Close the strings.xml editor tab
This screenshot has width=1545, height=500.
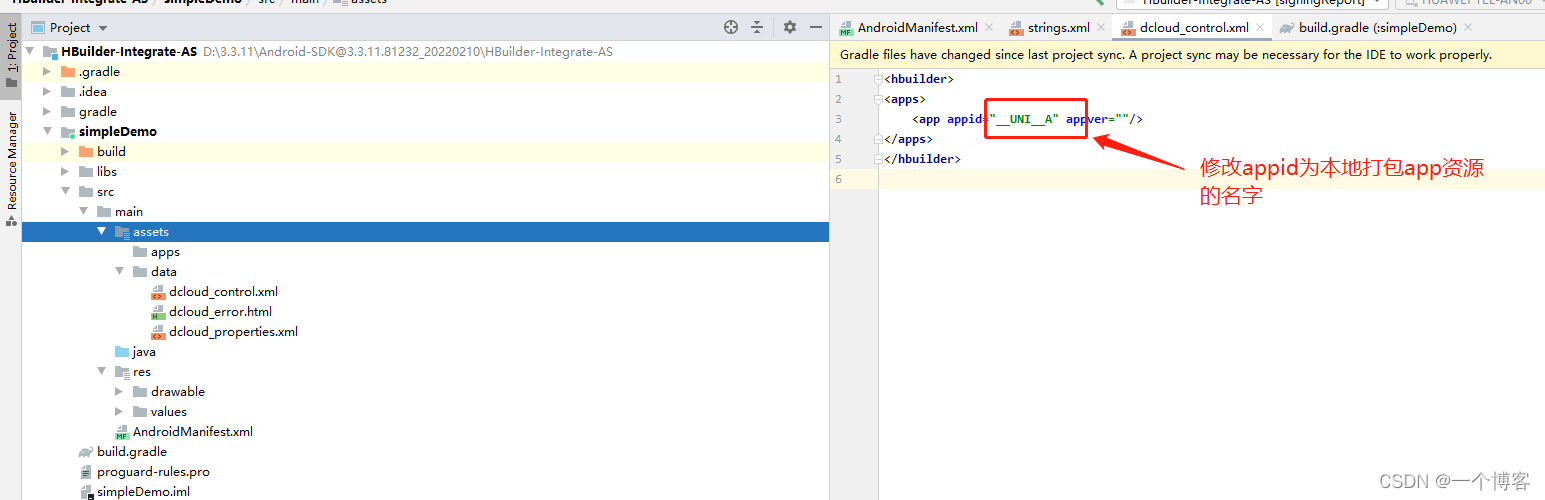click(x=1101, y=28)
